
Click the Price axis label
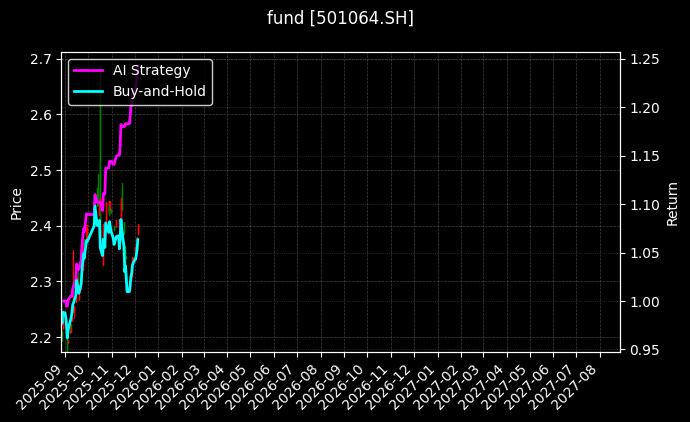(x=16, y=204)
